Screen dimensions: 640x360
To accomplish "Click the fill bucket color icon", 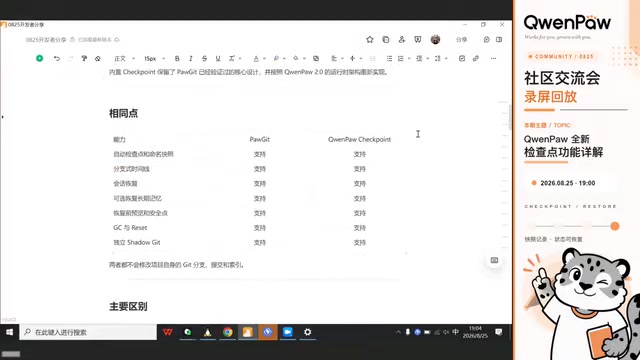I will pos(296,58).
